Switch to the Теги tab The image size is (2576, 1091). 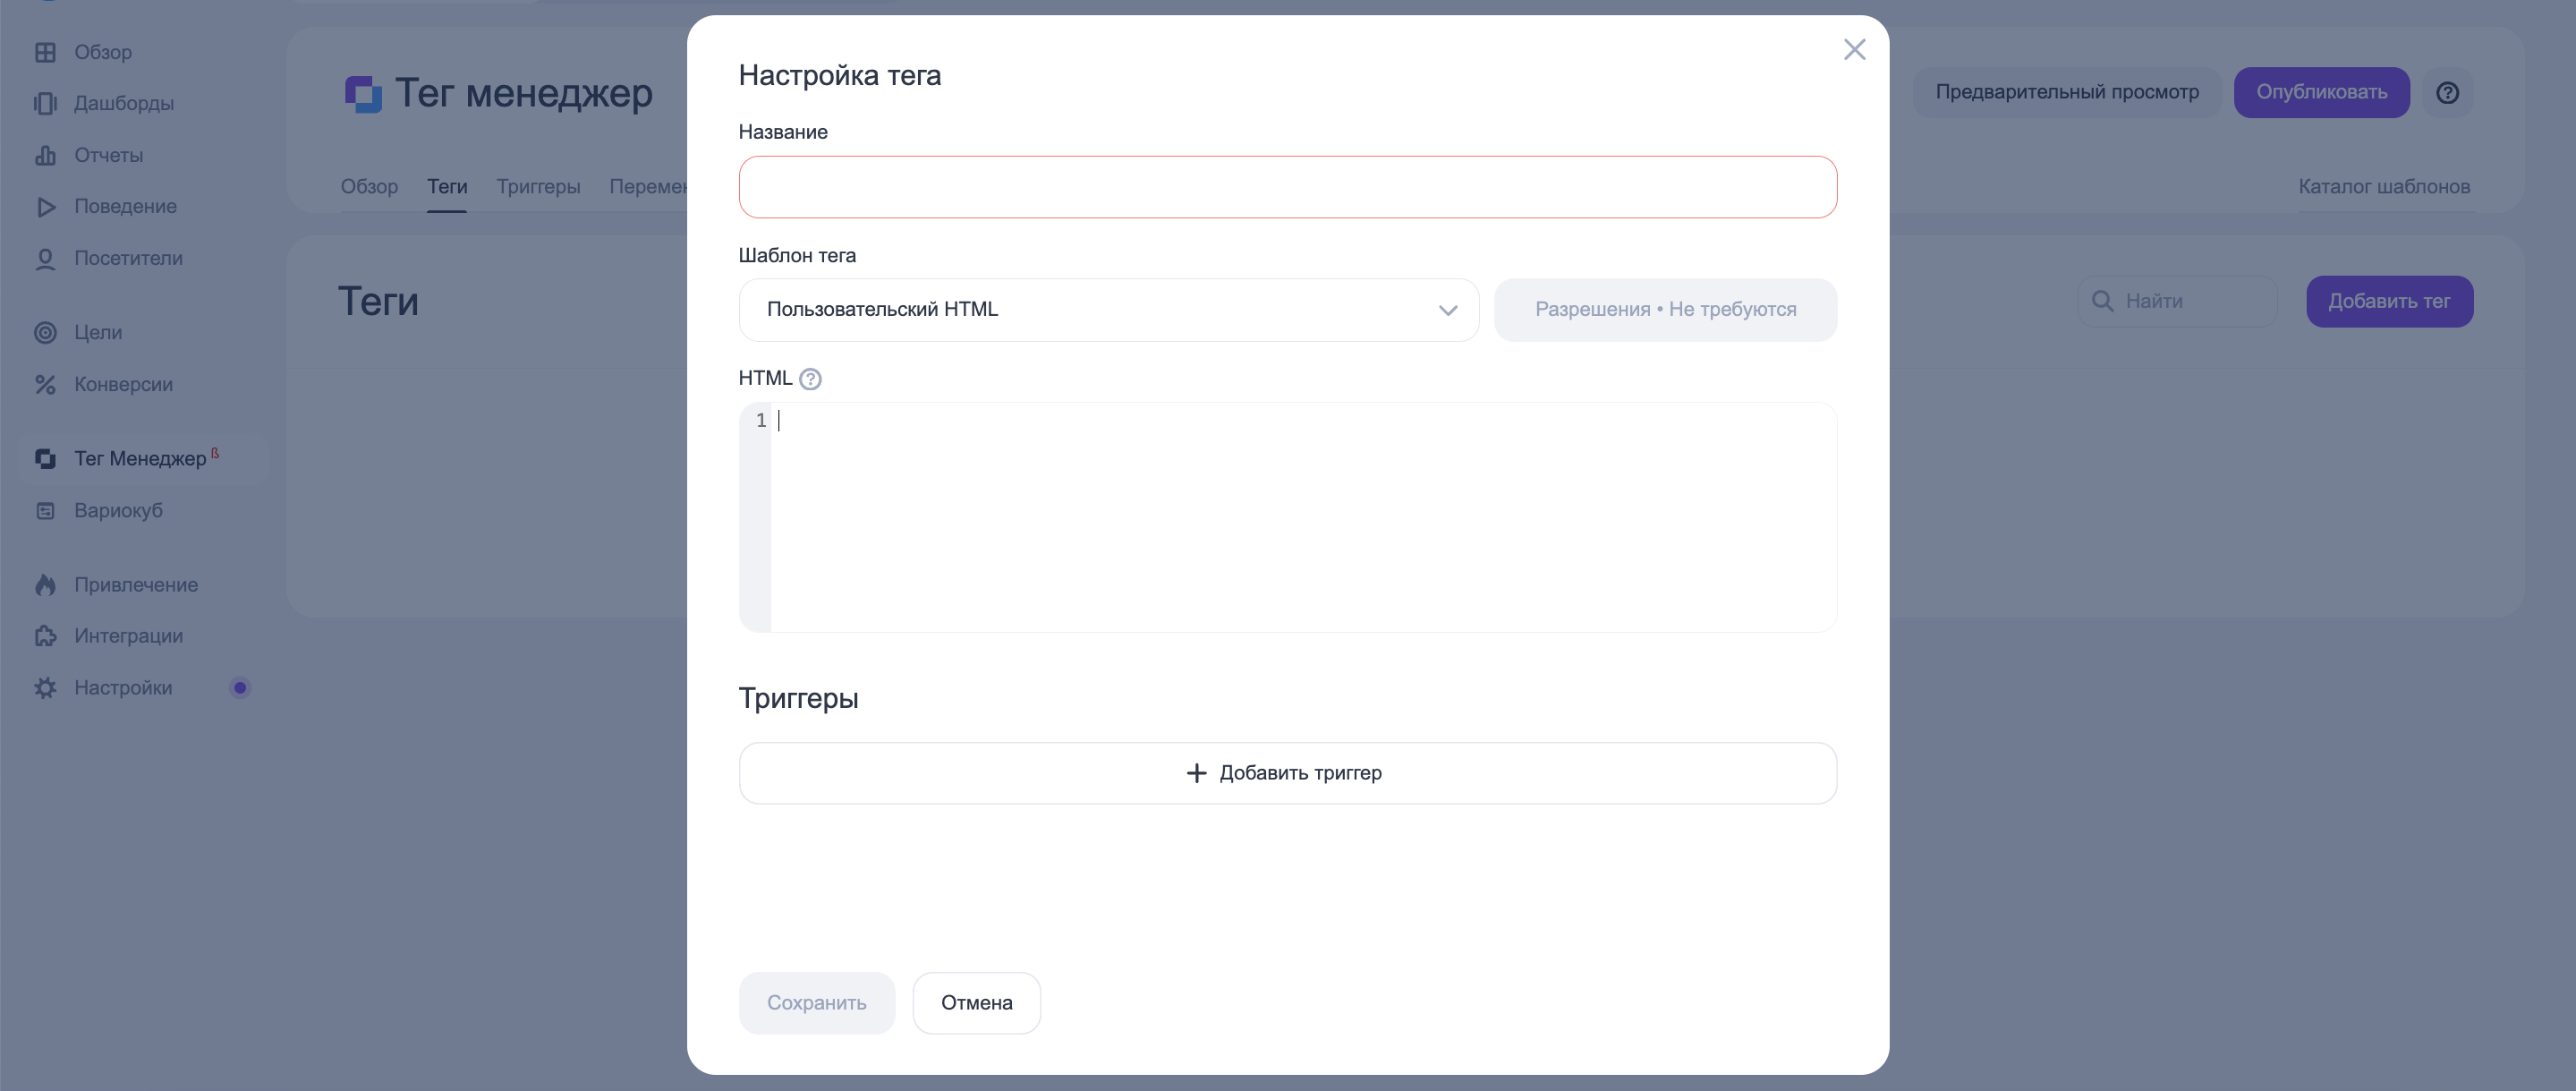pos(447,187)
